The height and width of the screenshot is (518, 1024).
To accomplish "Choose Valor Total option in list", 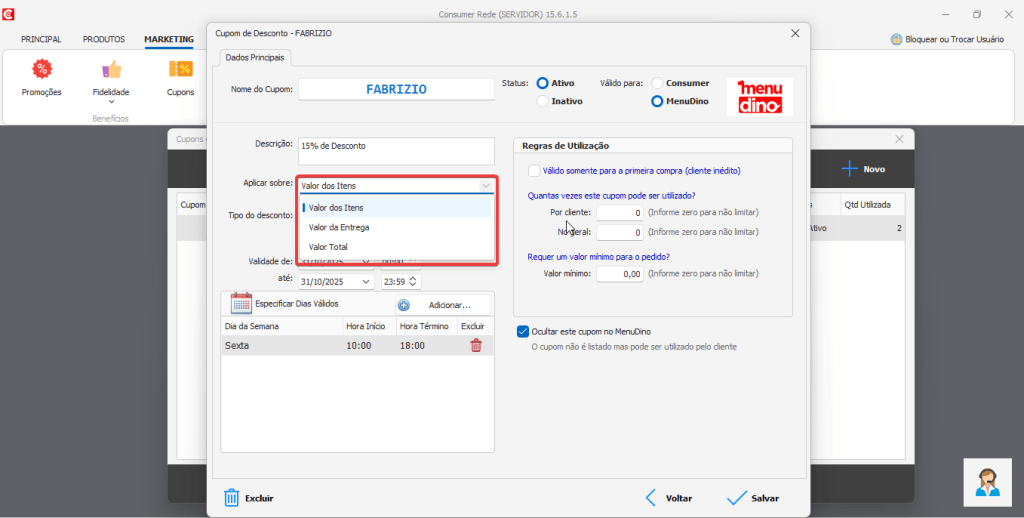I will coord(328,246).
